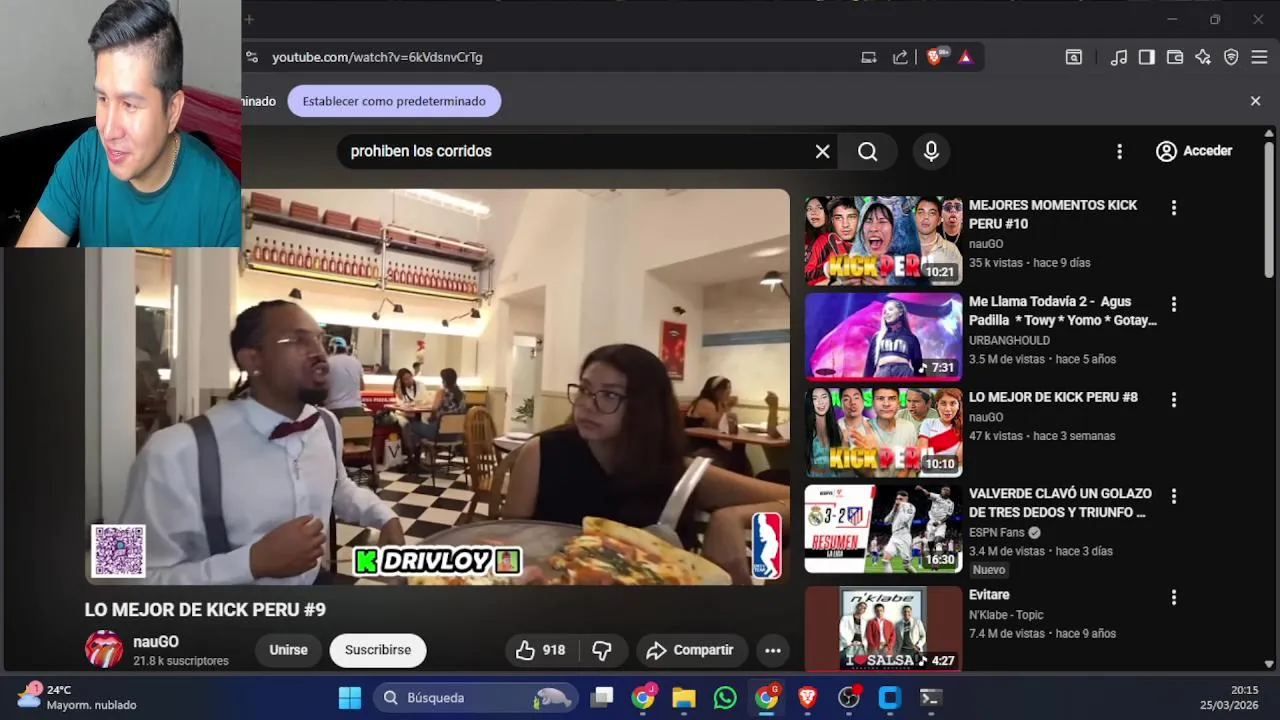Open Brave hamburger main menu
Viewport: 1280px width, 720px height.
click(x=1259, y=57)
